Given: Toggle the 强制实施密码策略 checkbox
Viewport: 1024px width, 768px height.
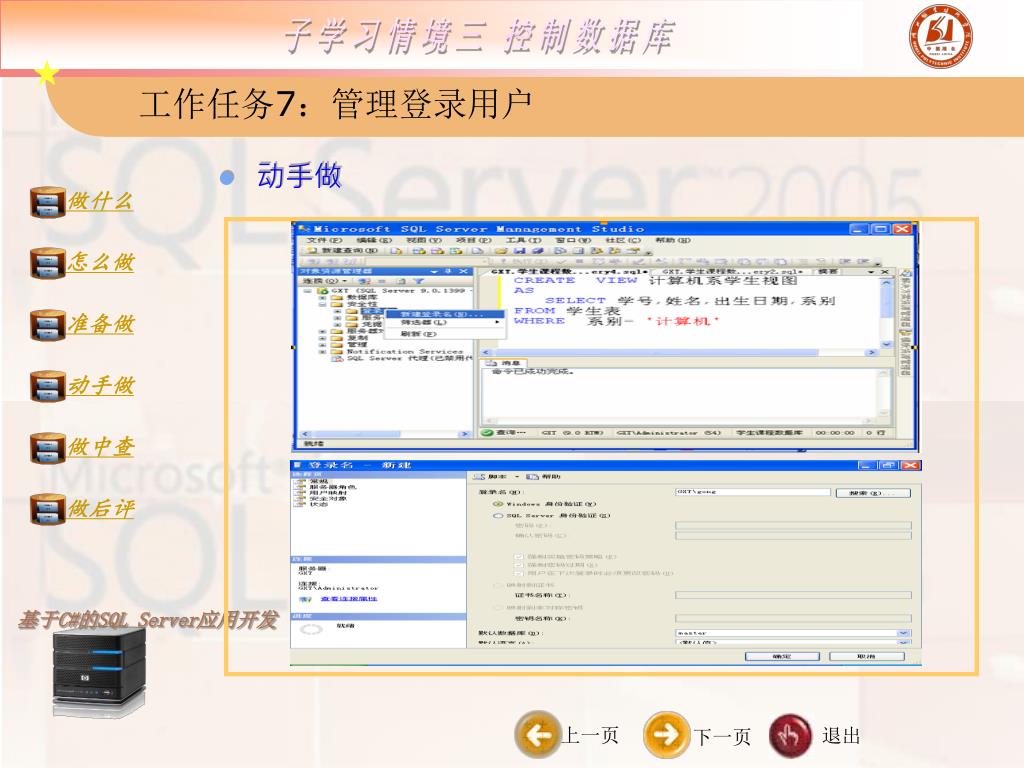Looking at the screenshot, I should [519, 557].
